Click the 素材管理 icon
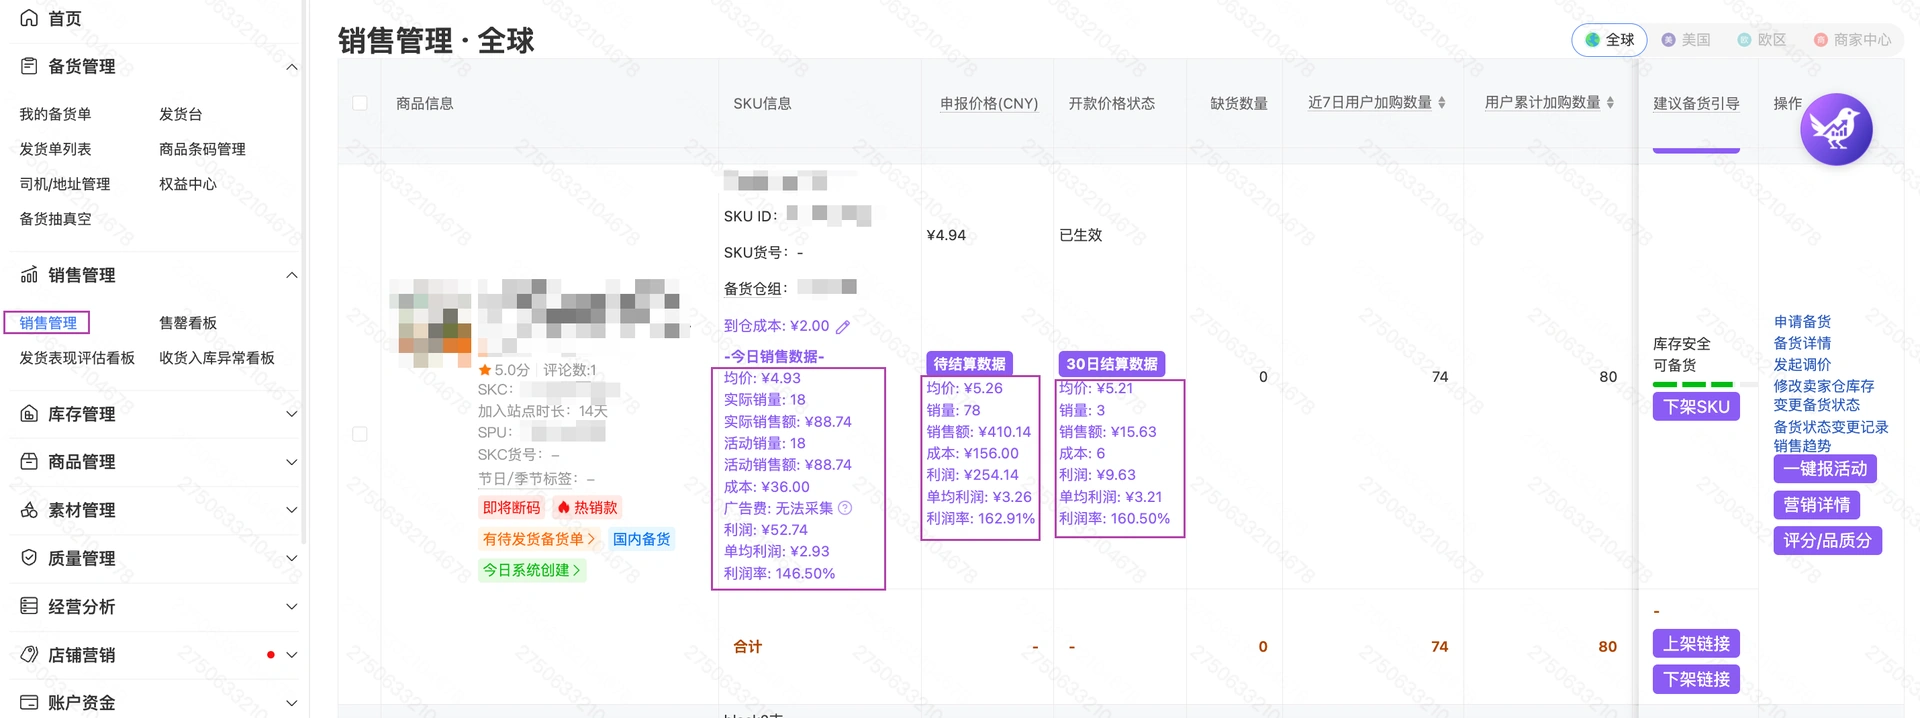 [x=29, y=510]
